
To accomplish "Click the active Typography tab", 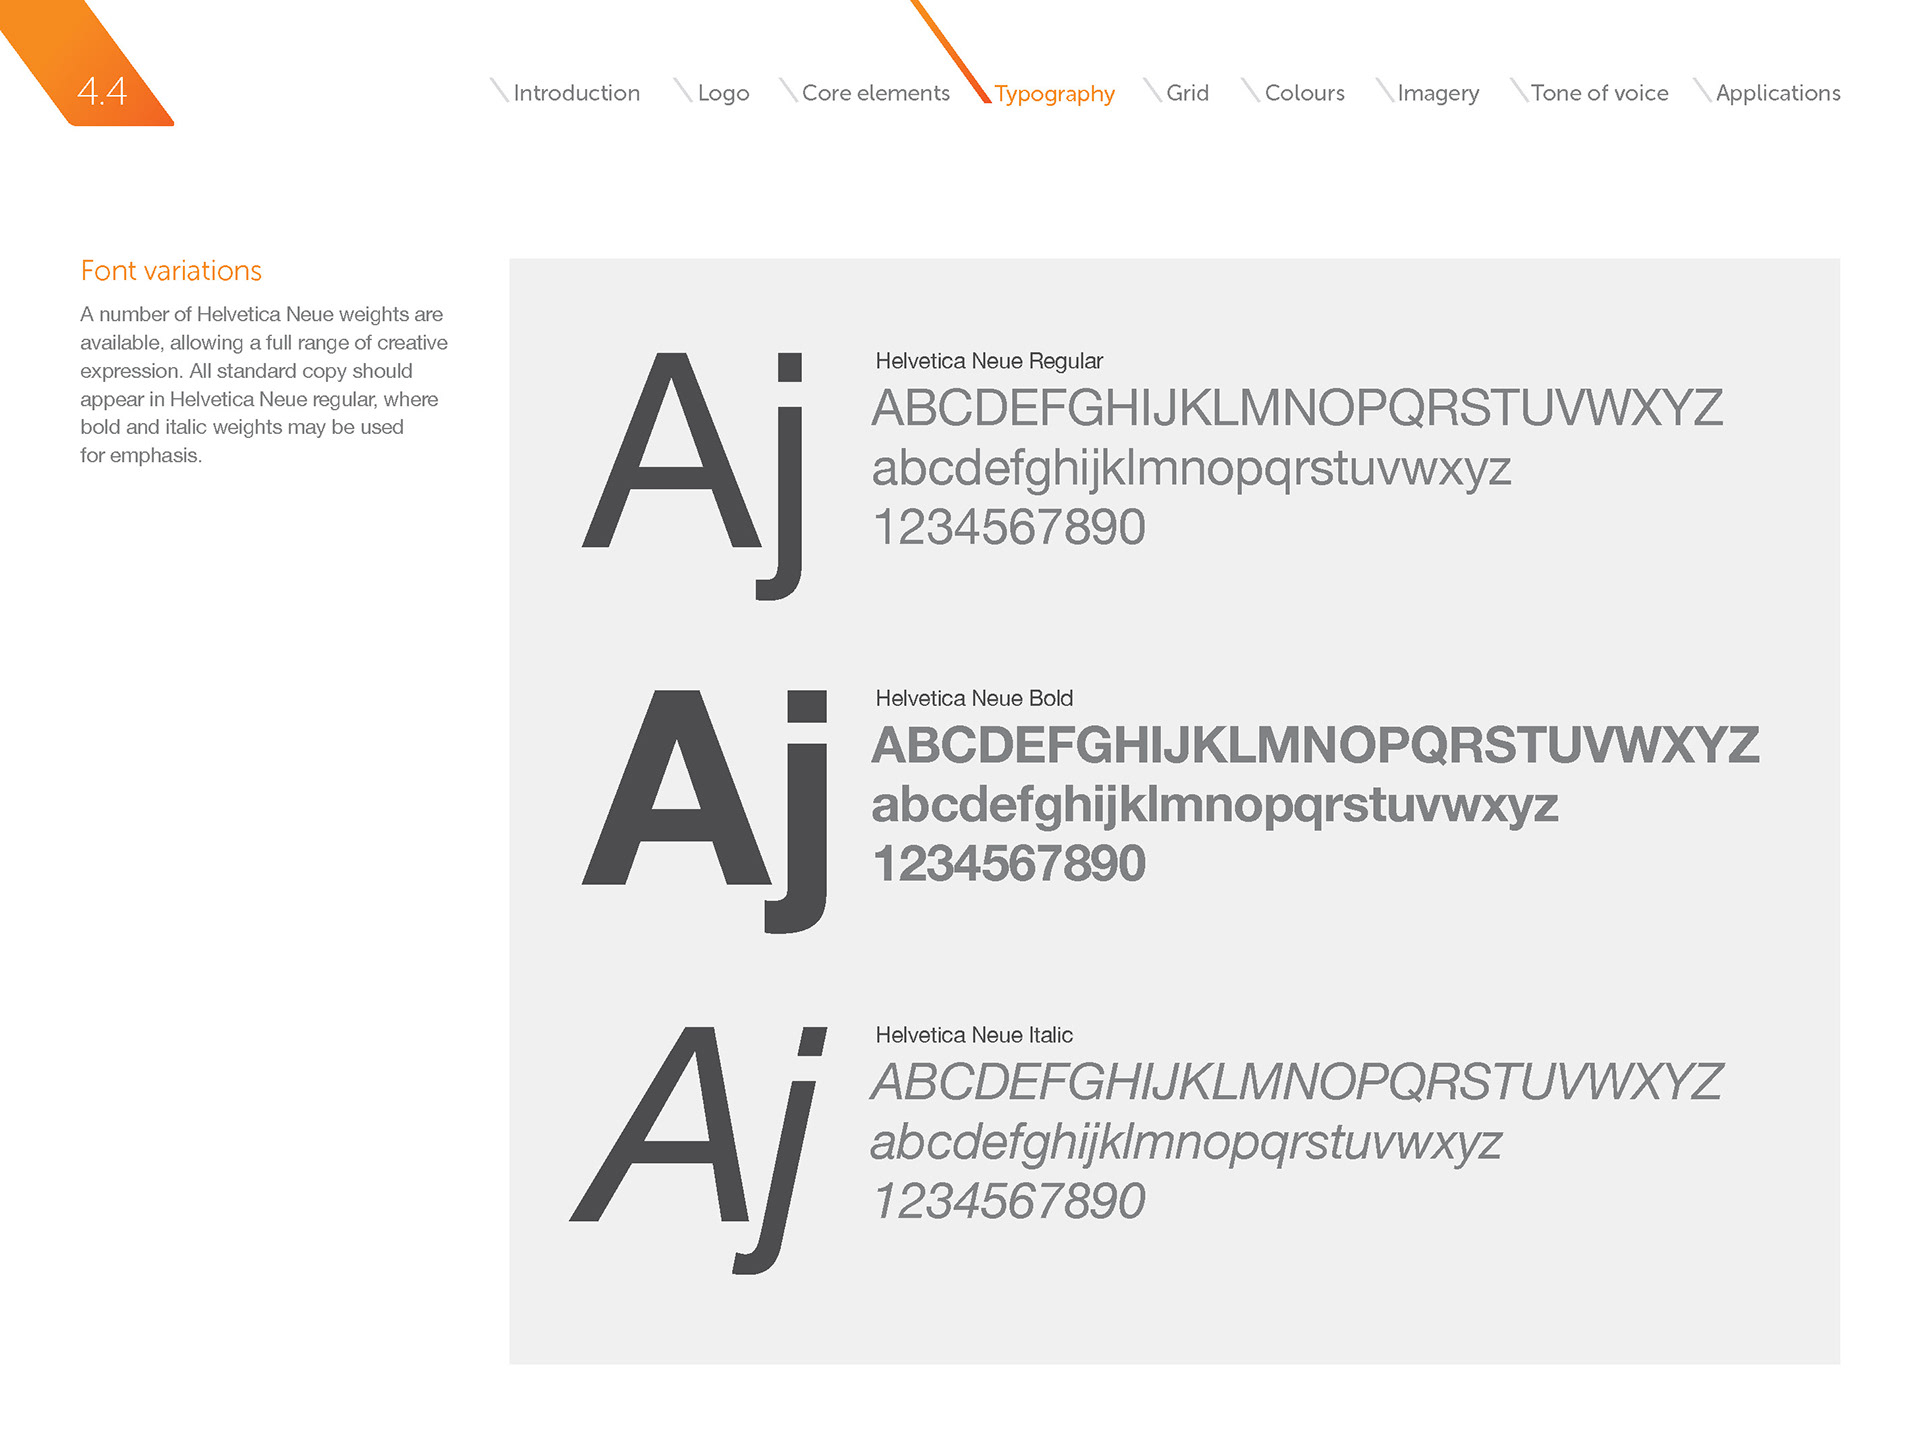I will coord(1054,94).
